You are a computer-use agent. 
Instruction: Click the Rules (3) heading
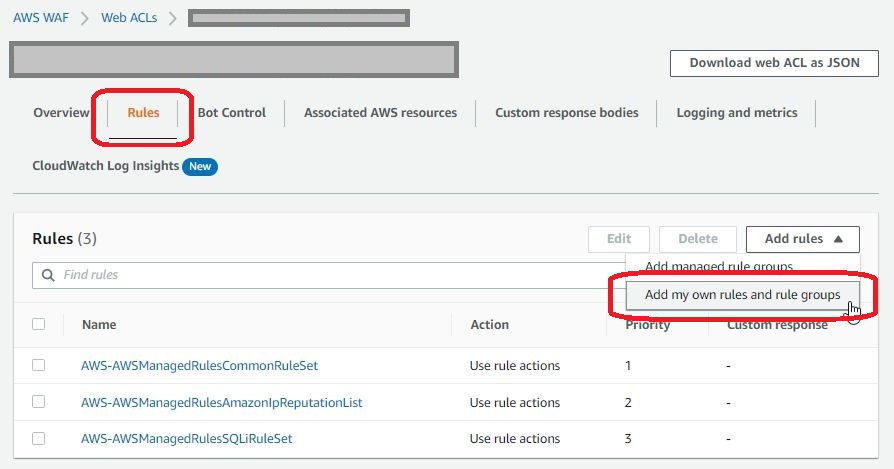[64, 239]
